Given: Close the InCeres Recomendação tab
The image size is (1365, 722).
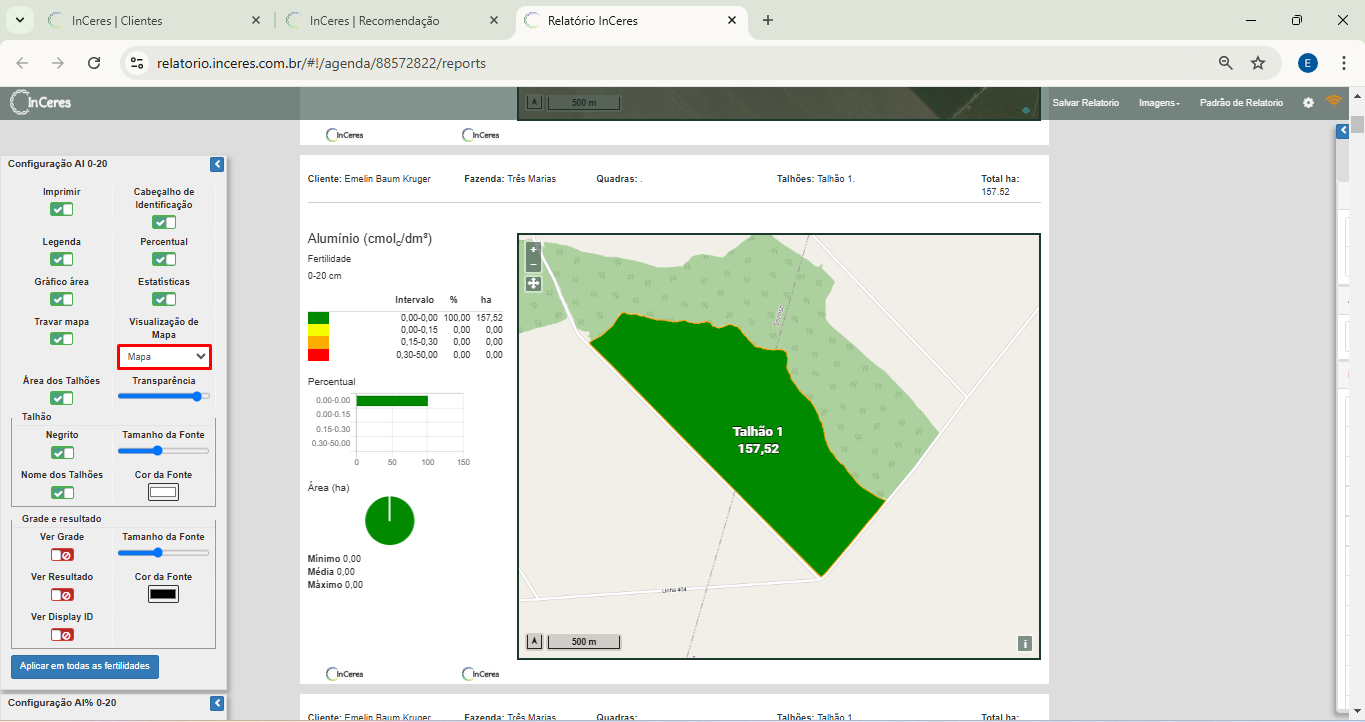Looking at the screenshot, I should (494, 20).
